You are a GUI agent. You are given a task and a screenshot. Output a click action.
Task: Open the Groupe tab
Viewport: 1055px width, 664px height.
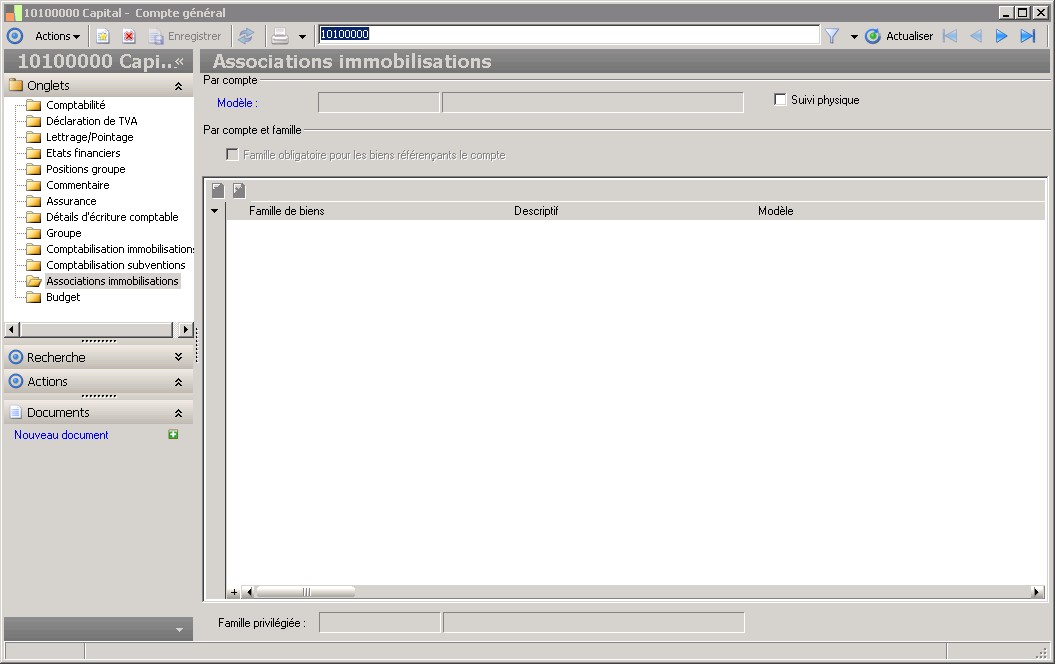[x=63, y=233]
